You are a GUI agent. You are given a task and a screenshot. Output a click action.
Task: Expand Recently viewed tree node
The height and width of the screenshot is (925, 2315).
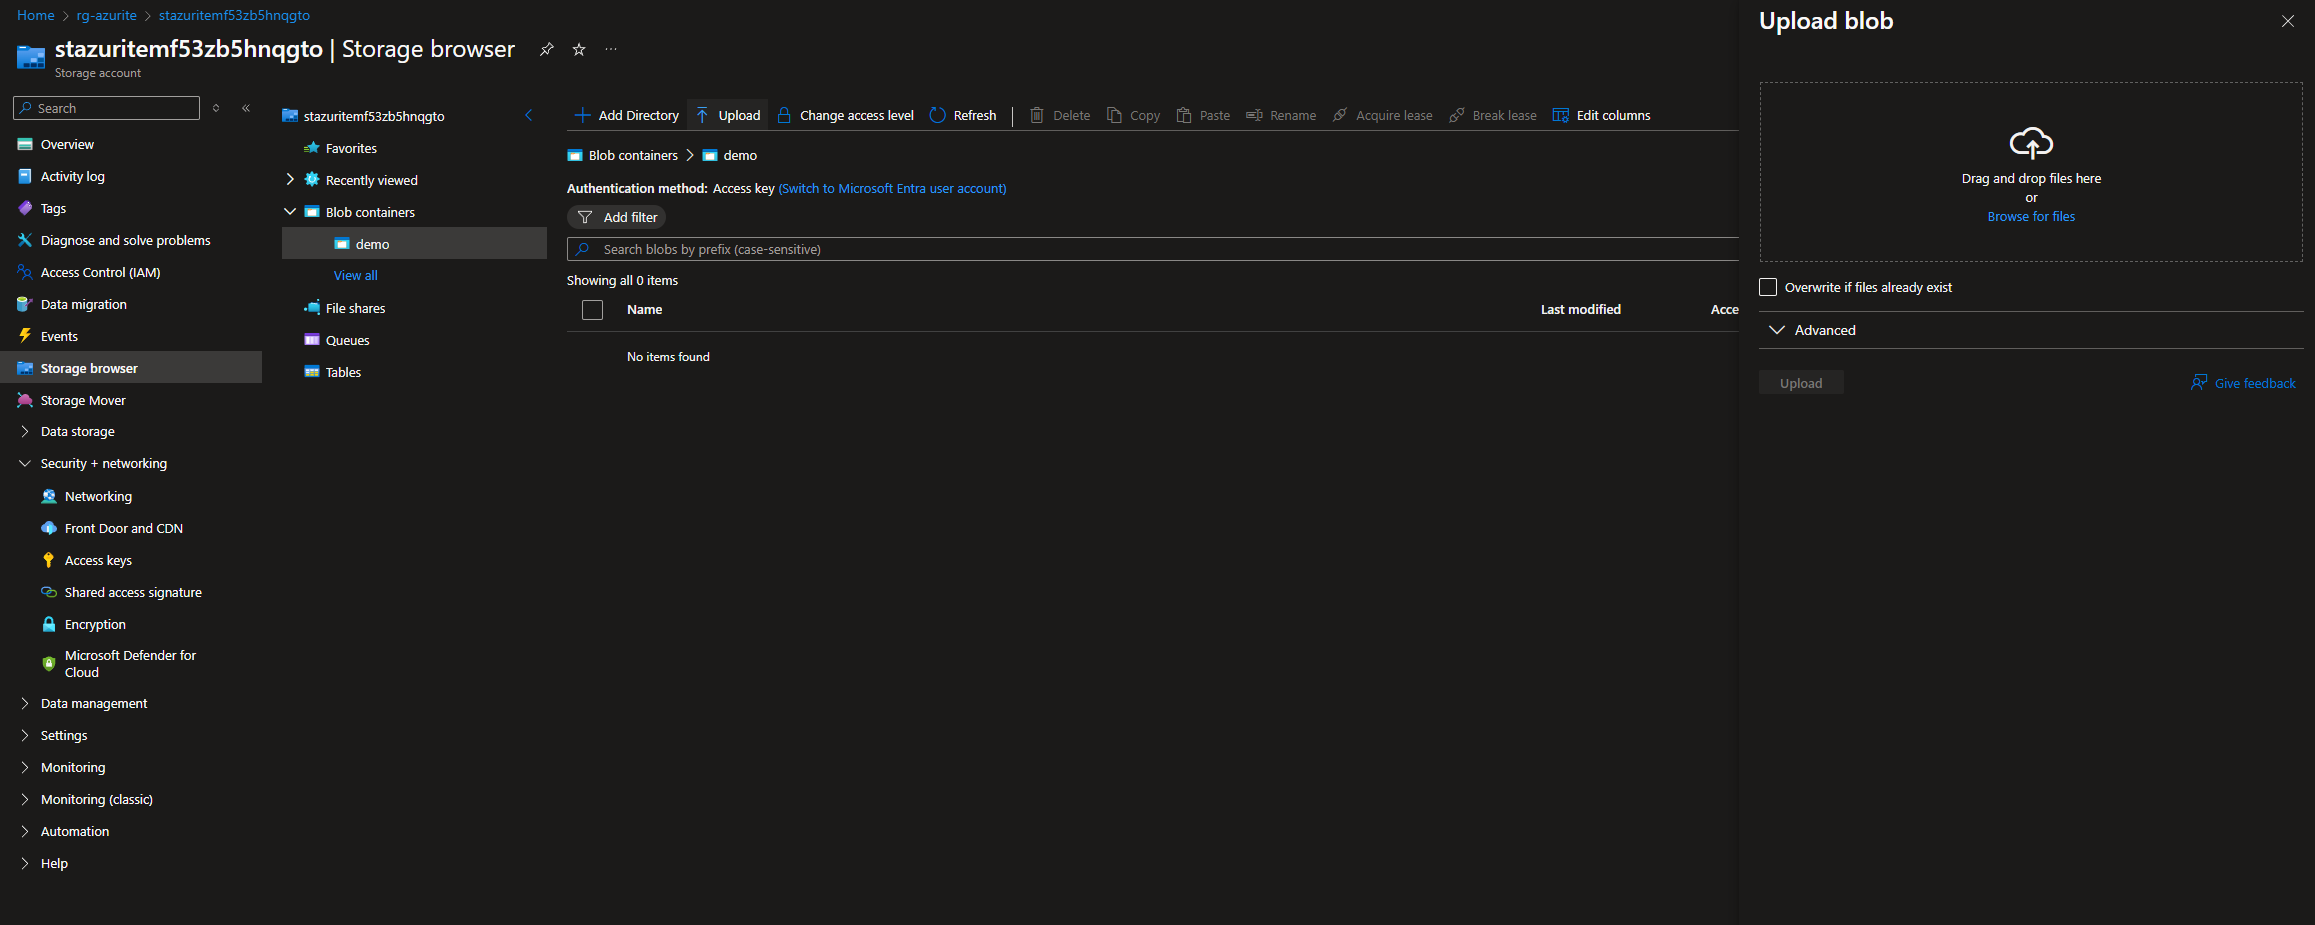pos(290,180)
